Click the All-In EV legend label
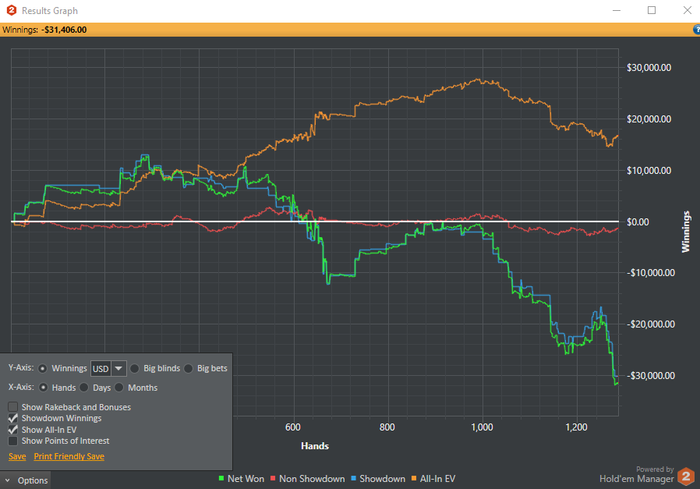Image resolution: width=700 pixels, height=489 pixels. tap(438, 479)
